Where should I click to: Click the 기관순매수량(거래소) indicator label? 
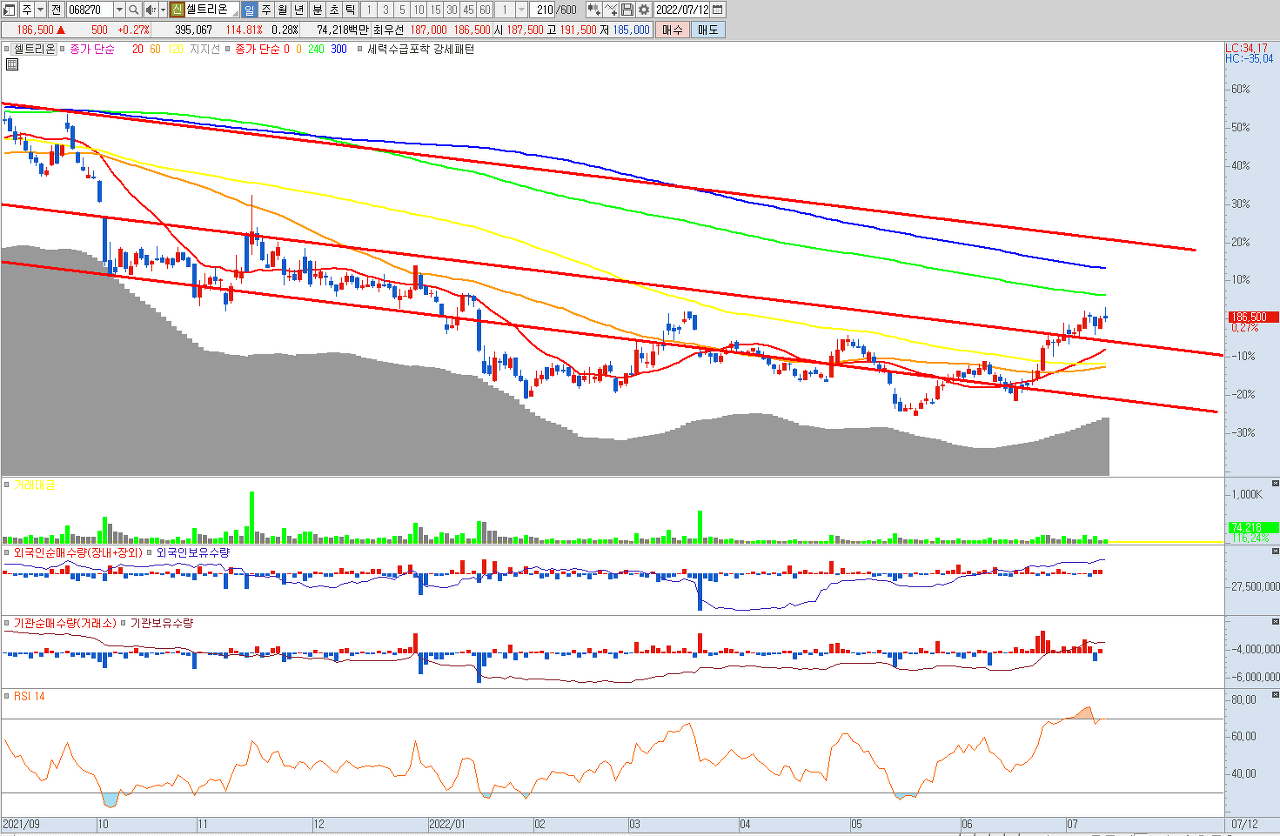click(x=65, y=622)
